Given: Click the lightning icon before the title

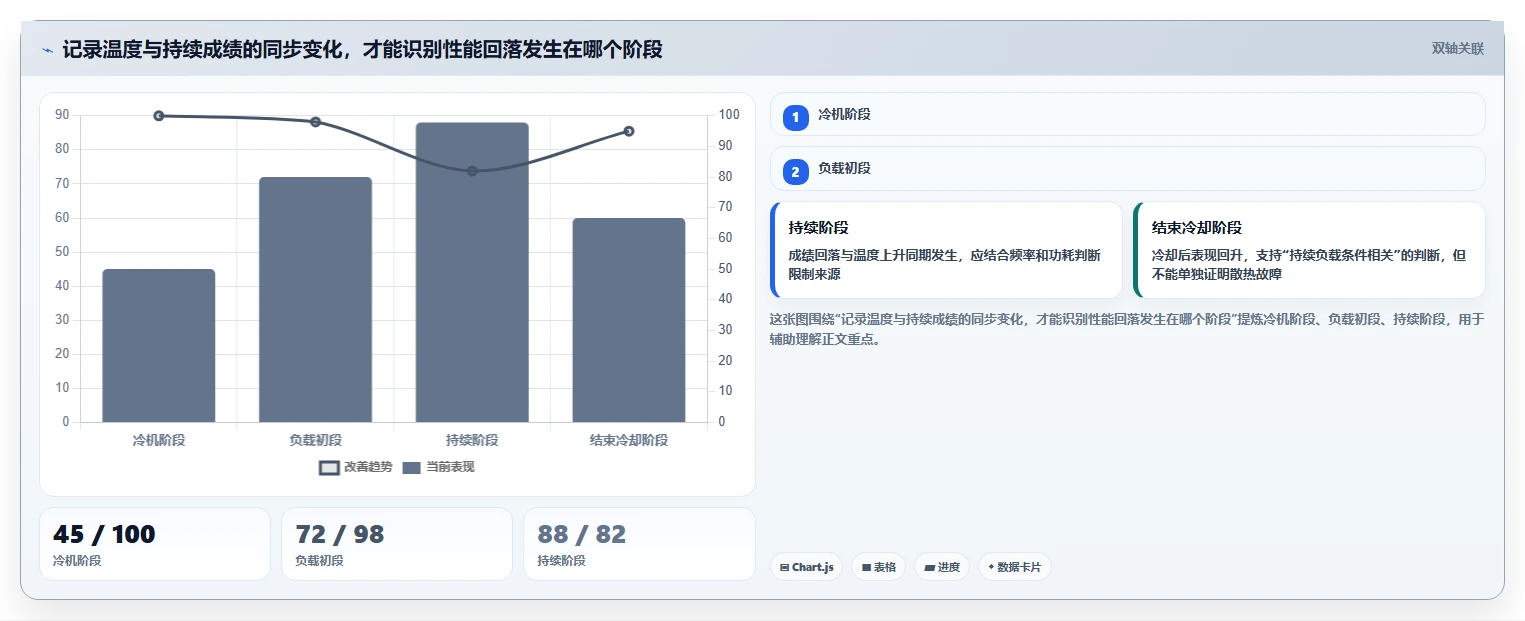Looking at the screenshot, I should [x=47, y=50].
